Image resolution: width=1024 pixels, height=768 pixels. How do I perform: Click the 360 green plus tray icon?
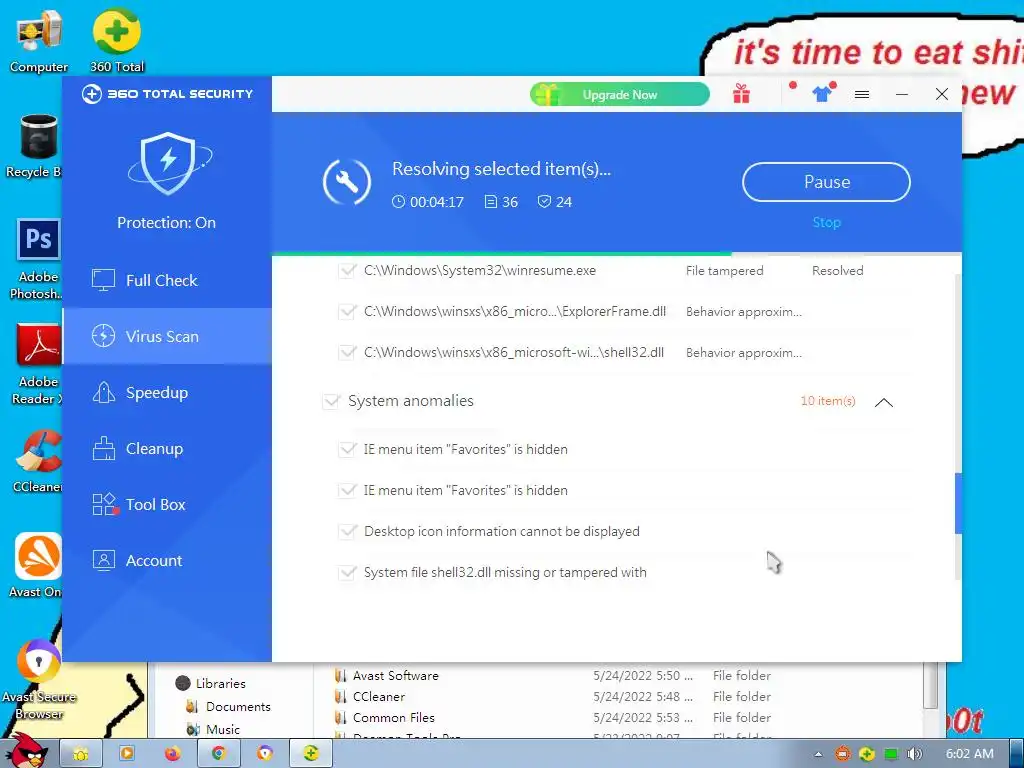867,754
